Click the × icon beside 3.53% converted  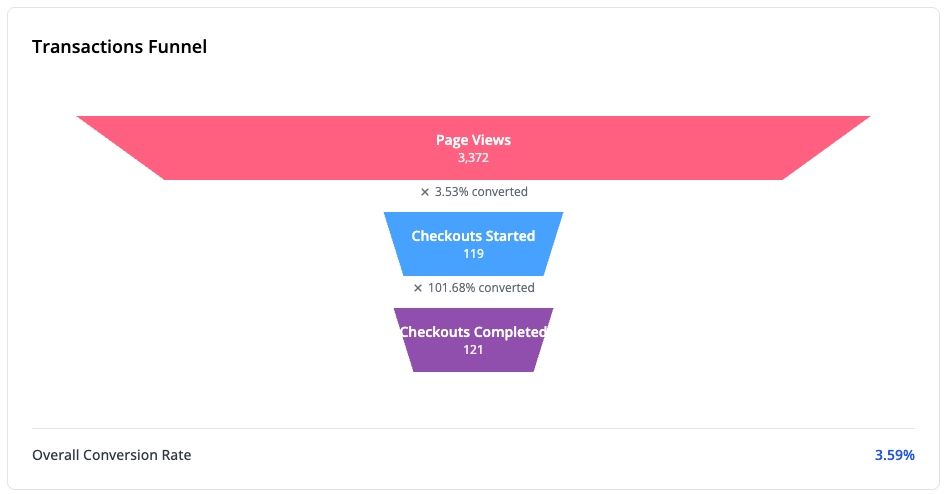point(425,192)
